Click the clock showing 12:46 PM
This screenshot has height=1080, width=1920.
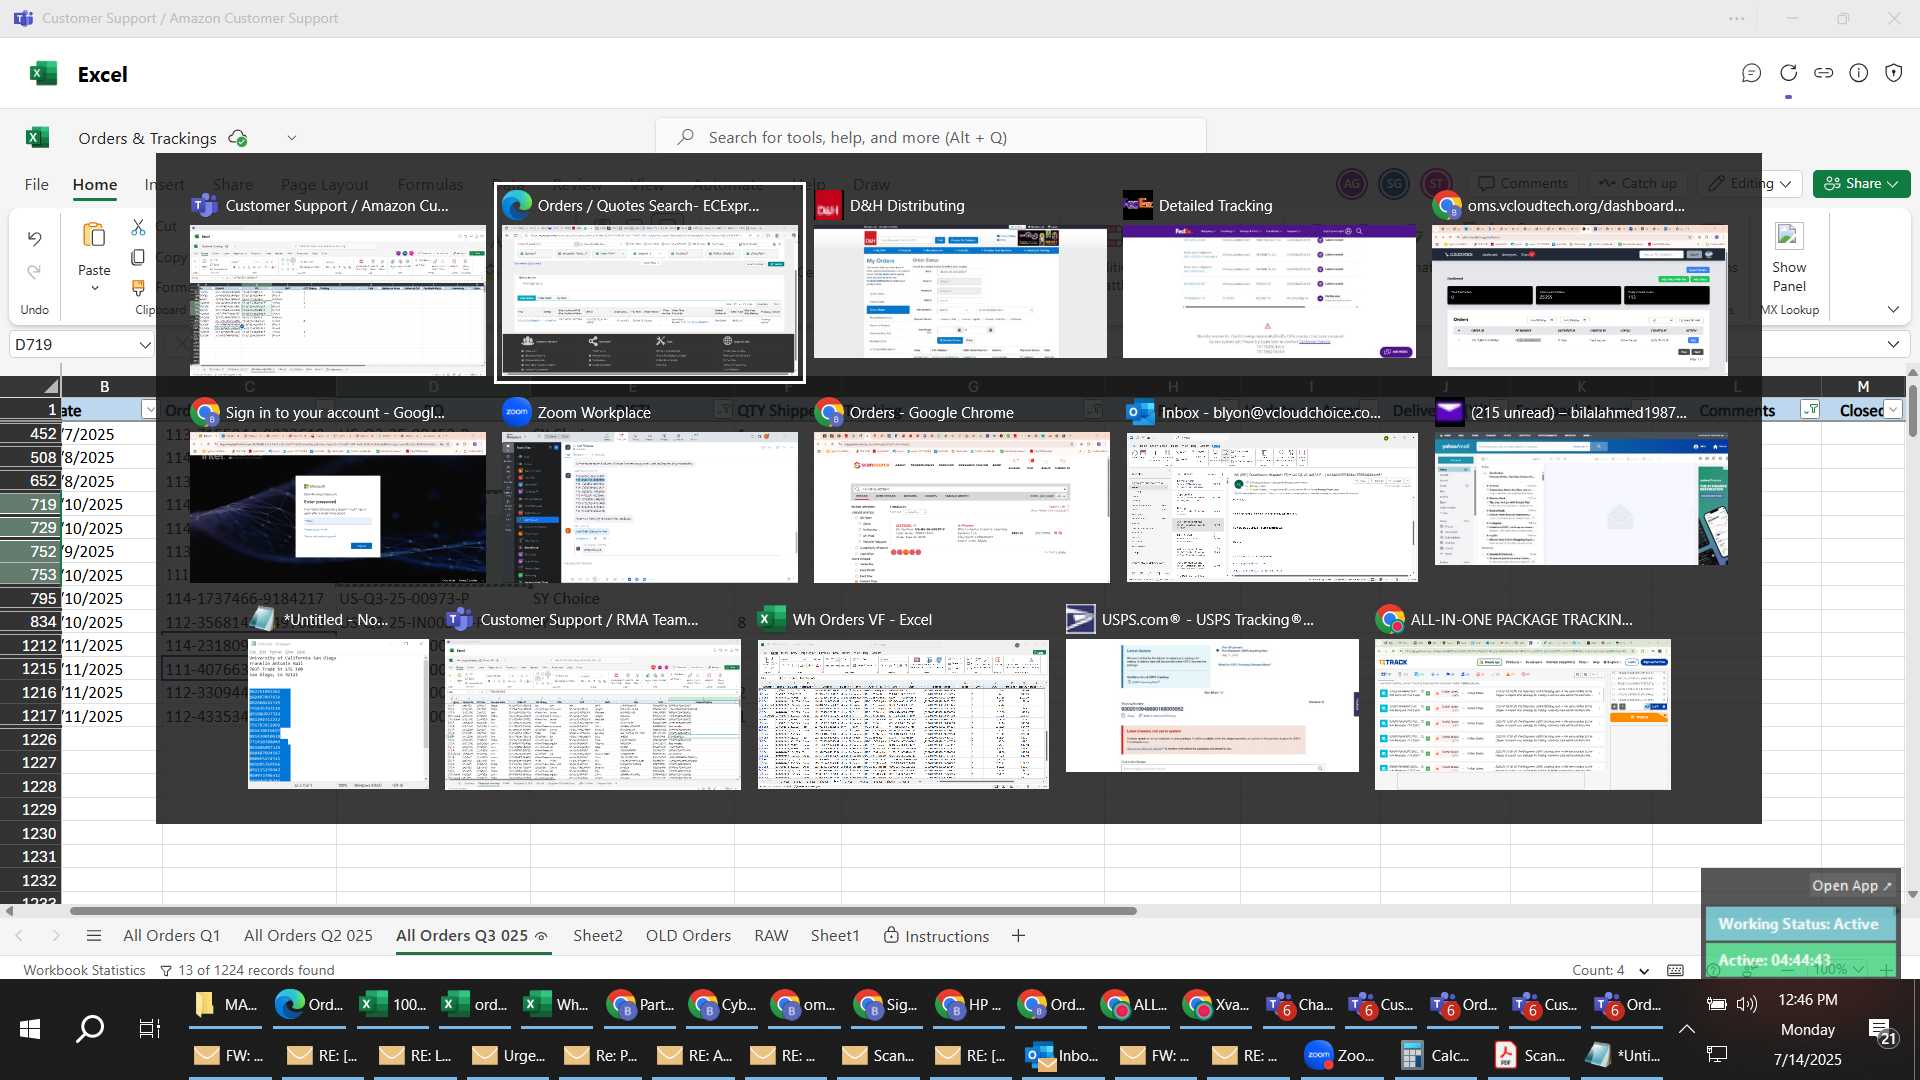pyautogui.click(x=1807, y=1000)
